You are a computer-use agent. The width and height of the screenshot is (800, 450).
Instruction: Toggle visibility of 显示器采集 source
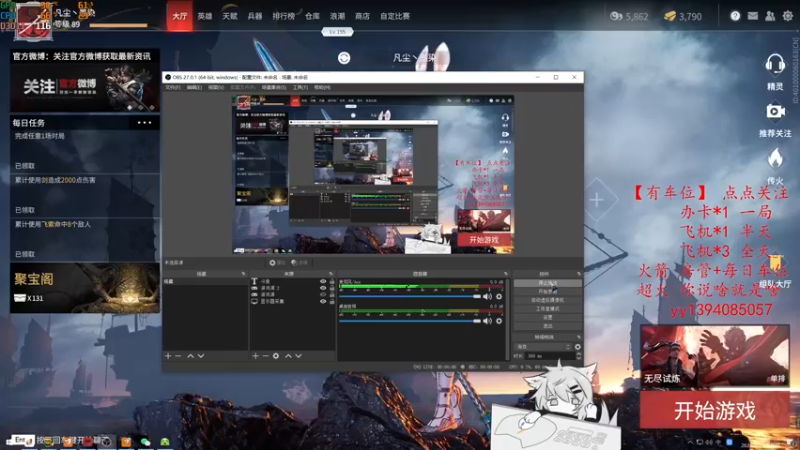pyautogui.click(x=322, y=301)
